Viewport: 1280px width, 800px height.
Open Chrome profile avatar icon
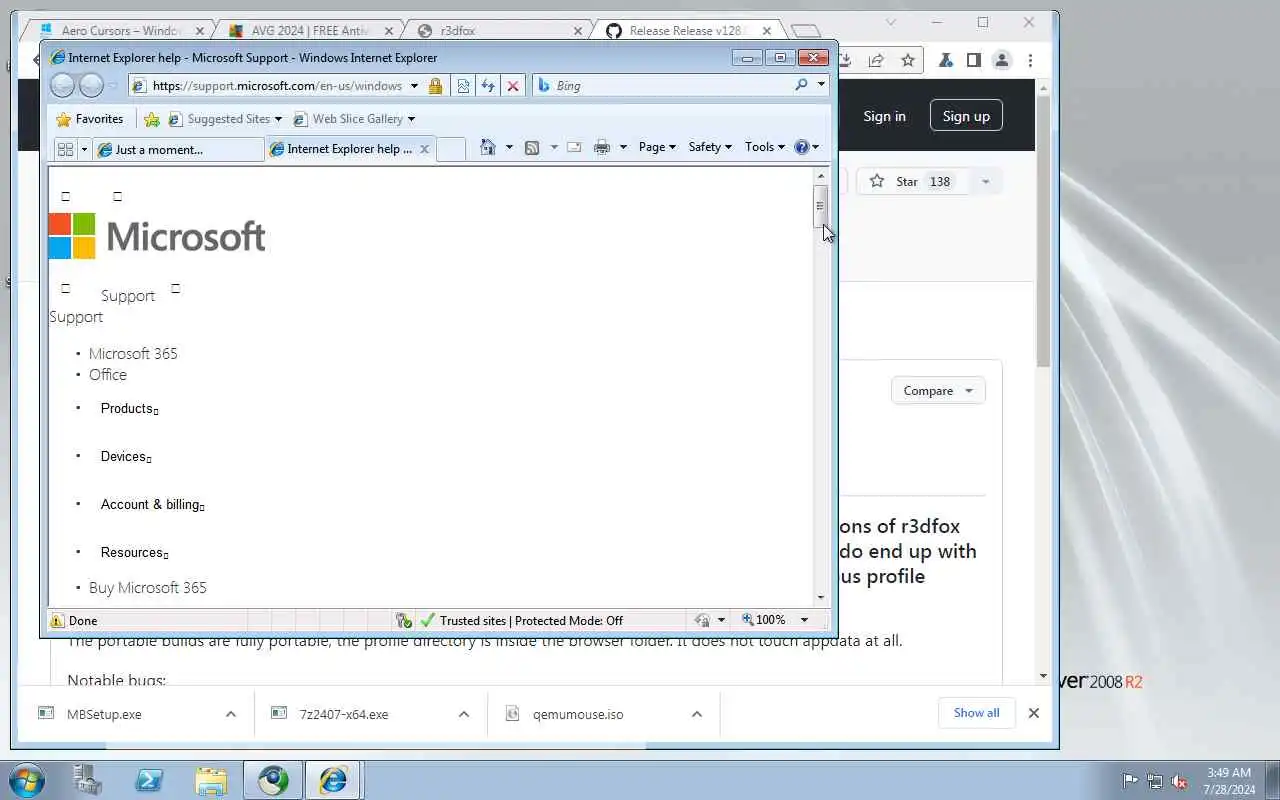tap(1001, 60)
